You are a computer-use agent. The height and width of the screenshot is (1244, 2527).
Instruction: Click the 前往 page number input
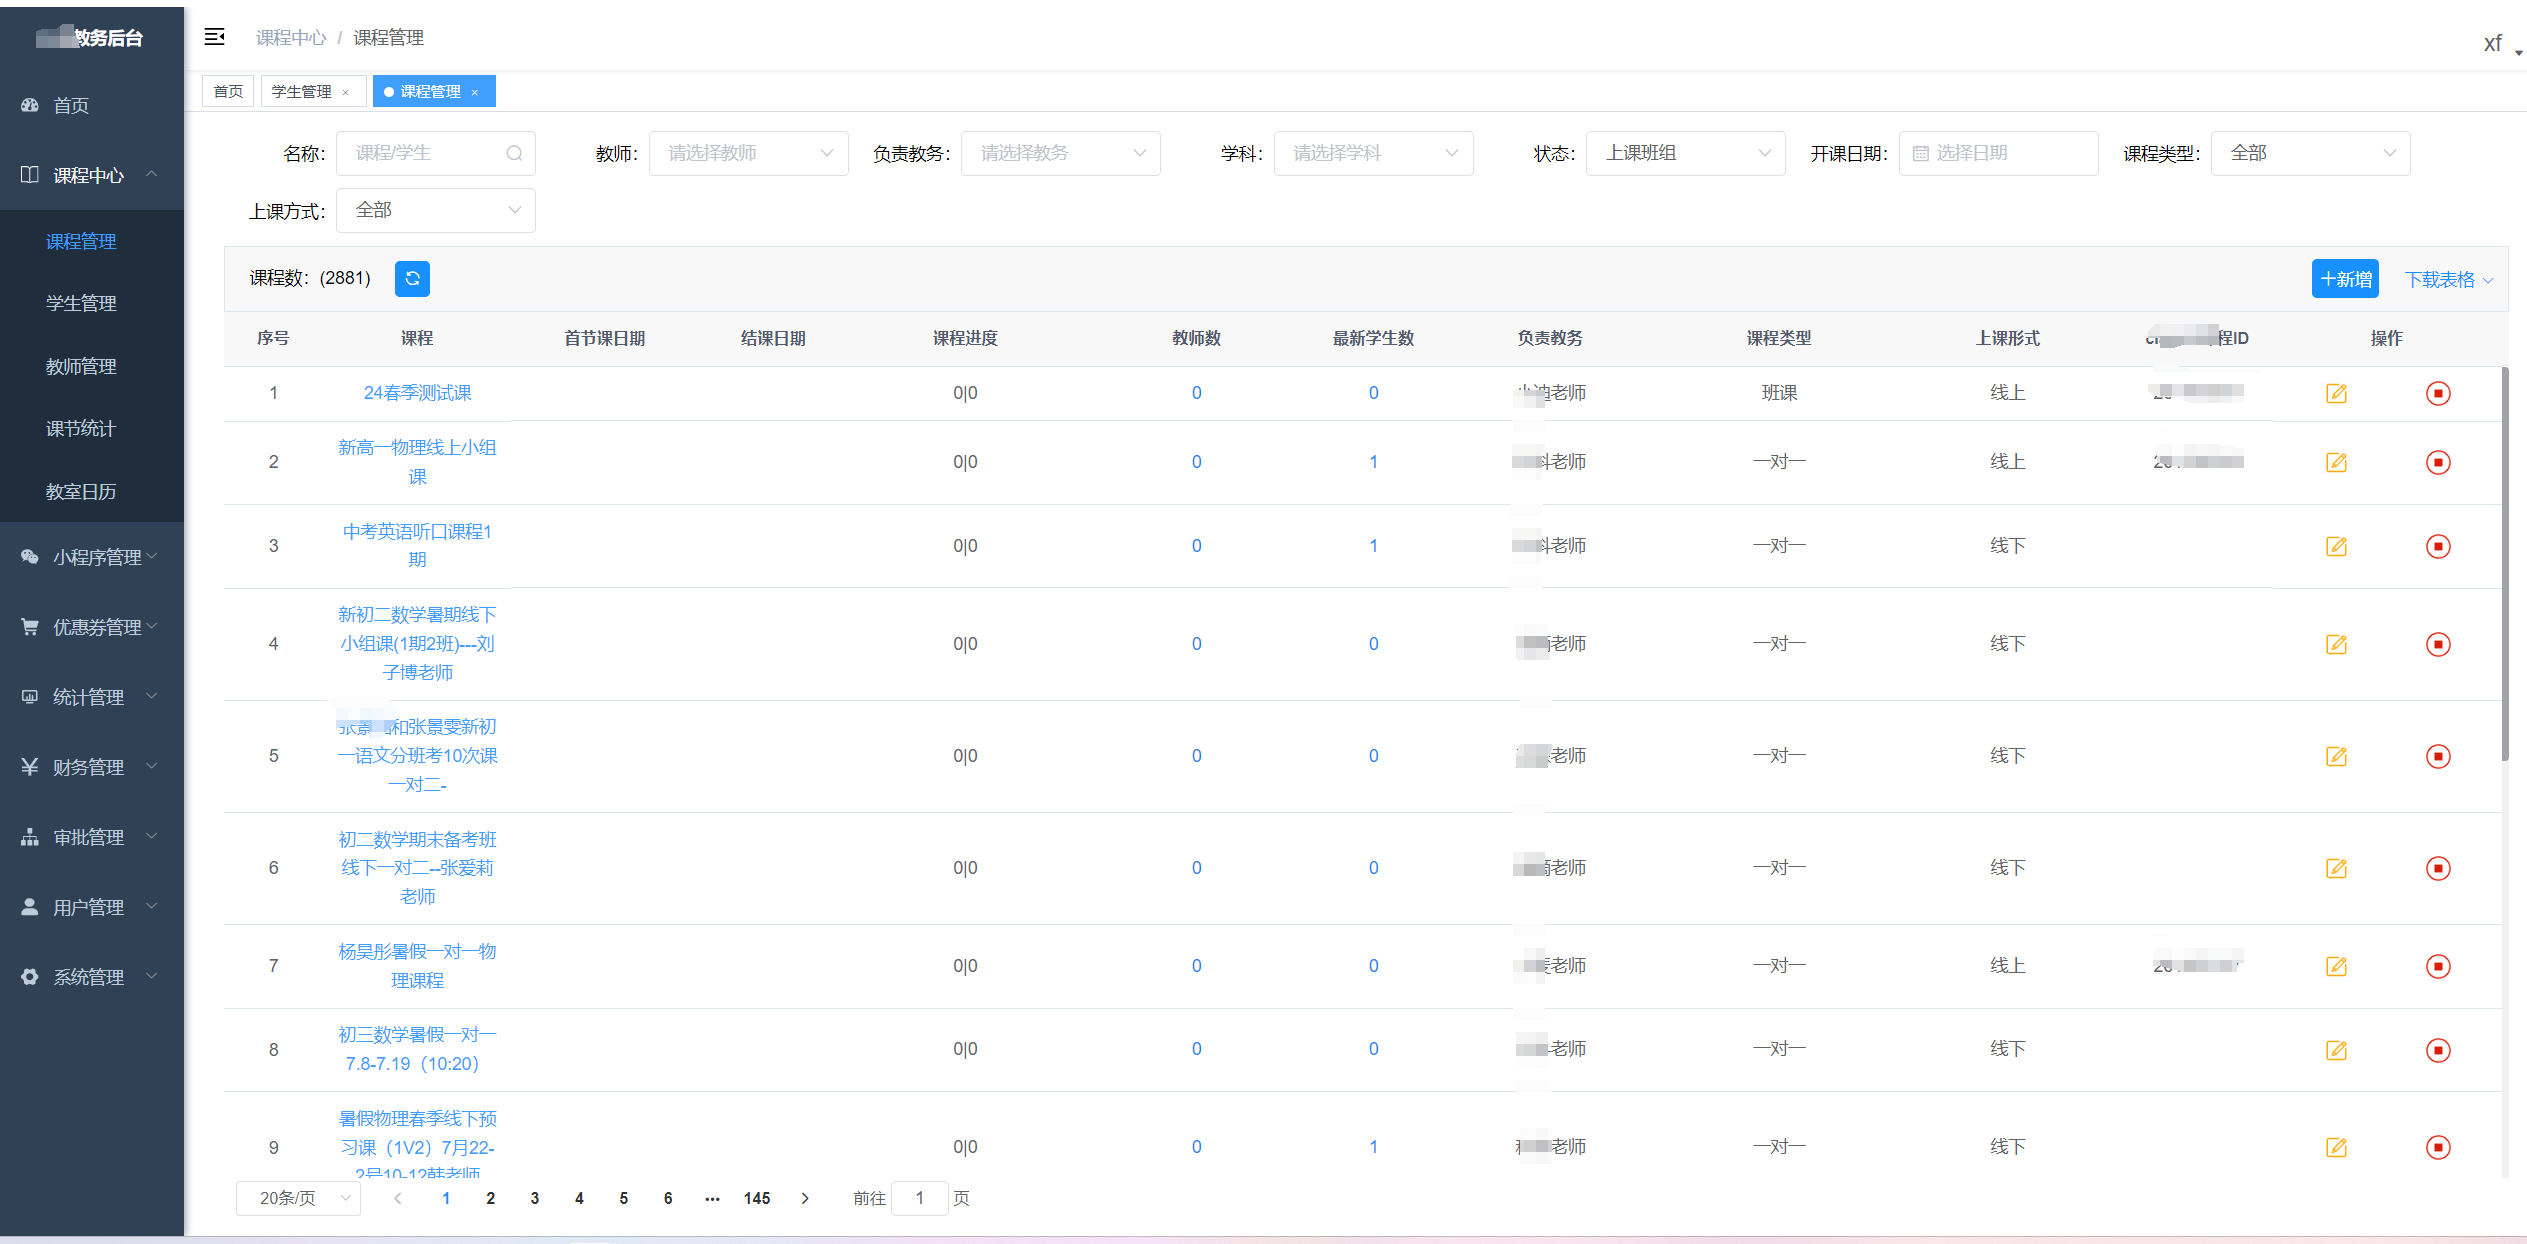pos(919,1198)
